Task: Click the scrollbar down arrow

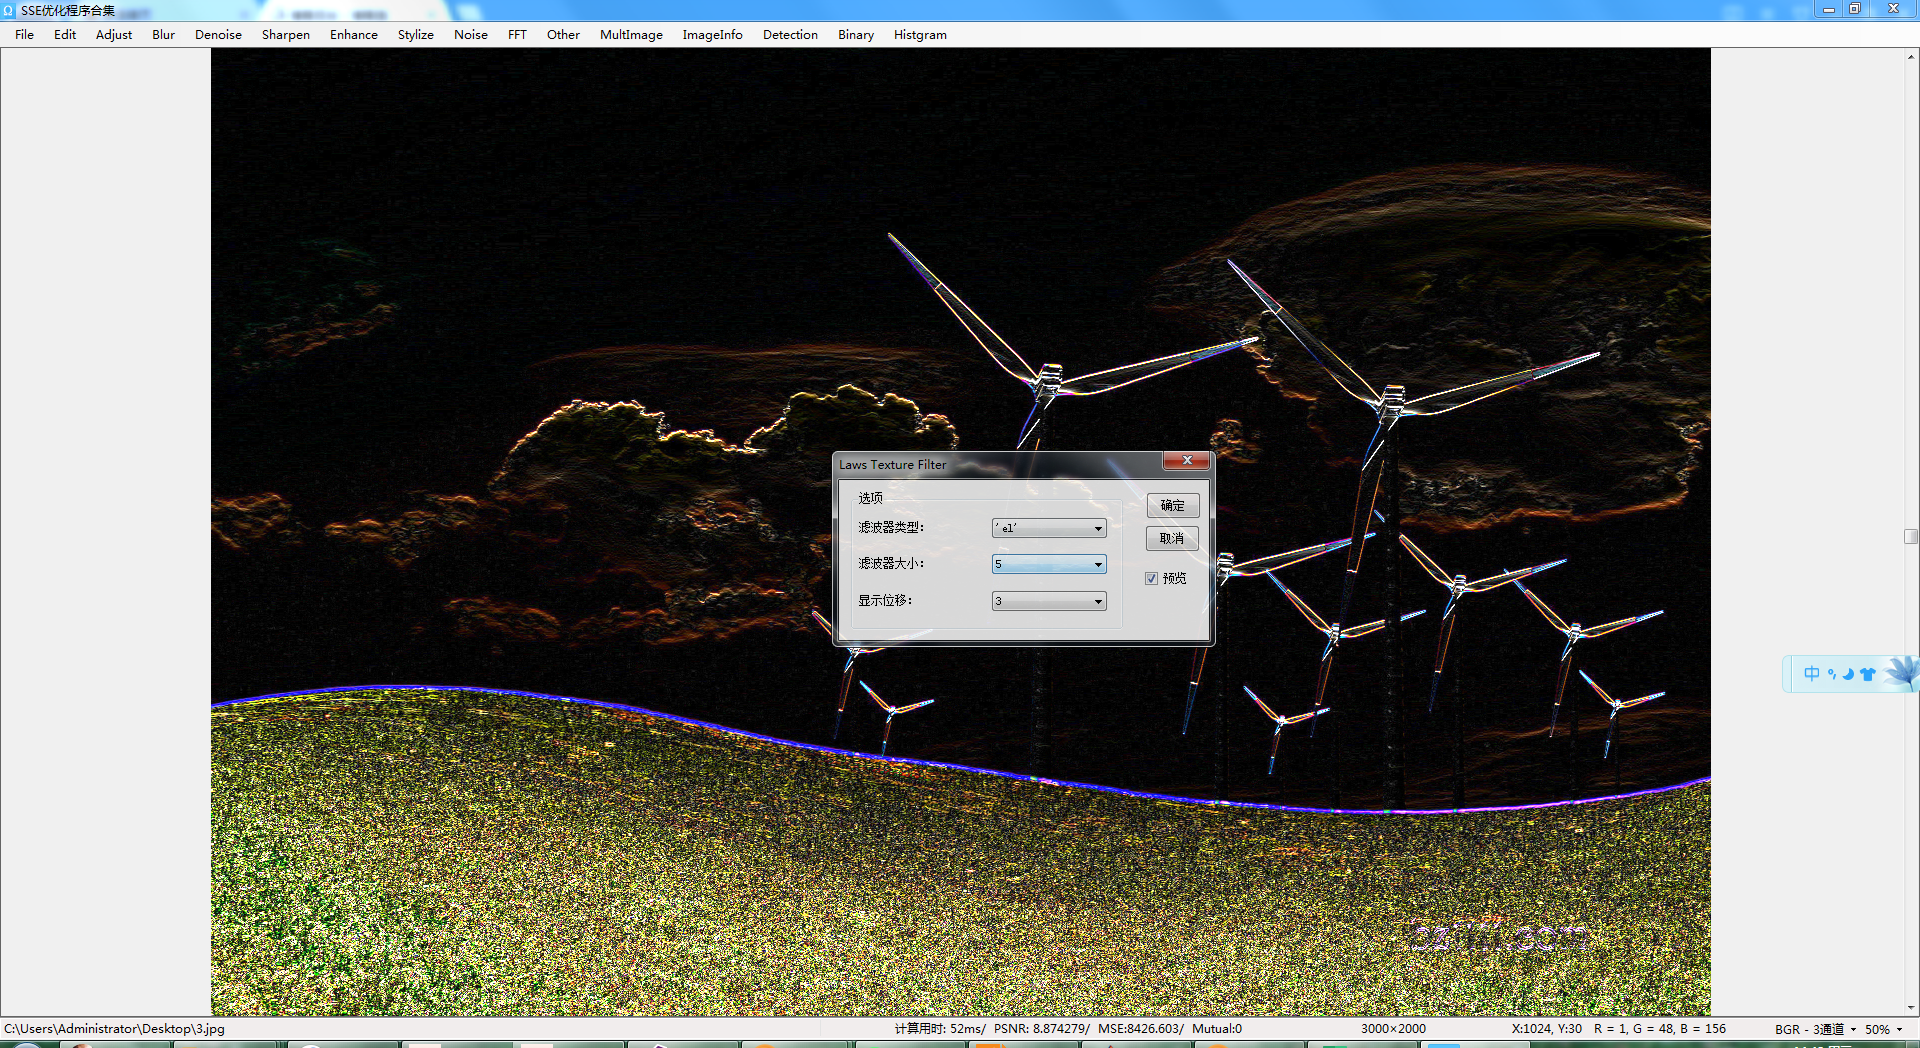Action: (x=1911, y=1008)
